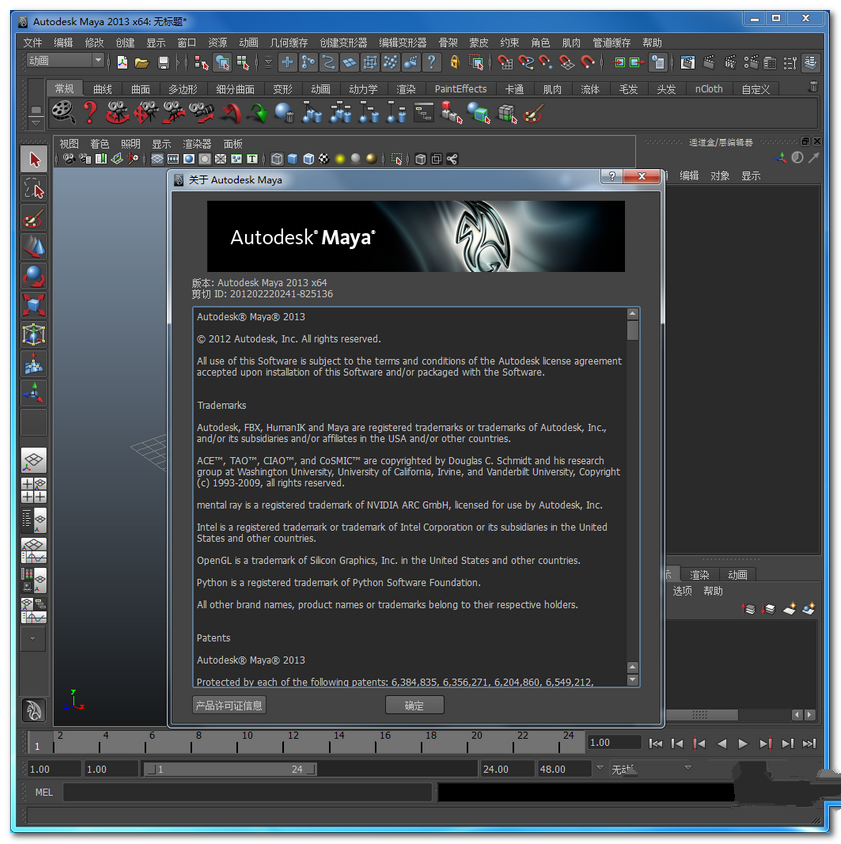The width and height of the screenshot is (841, 844).
Task: Toggle select by component type mode icon
Action: click(x=243, y=63)
